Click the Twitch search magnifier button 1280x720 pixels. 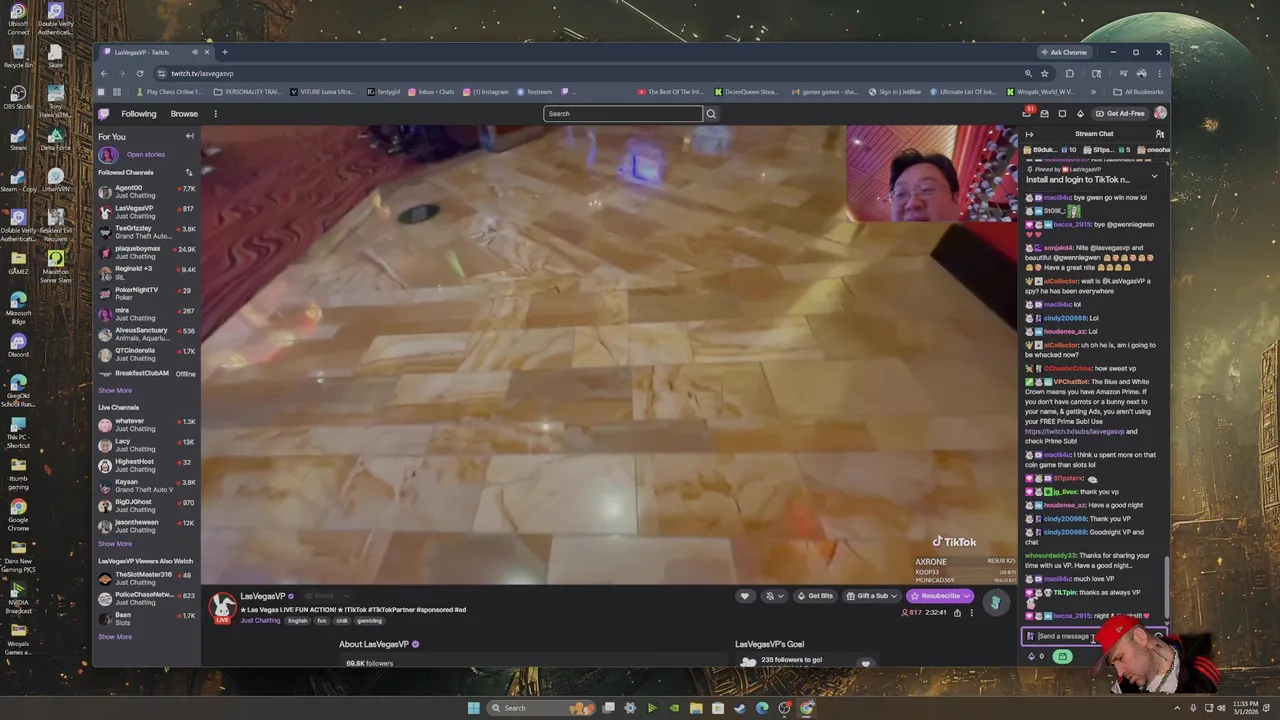711,114
